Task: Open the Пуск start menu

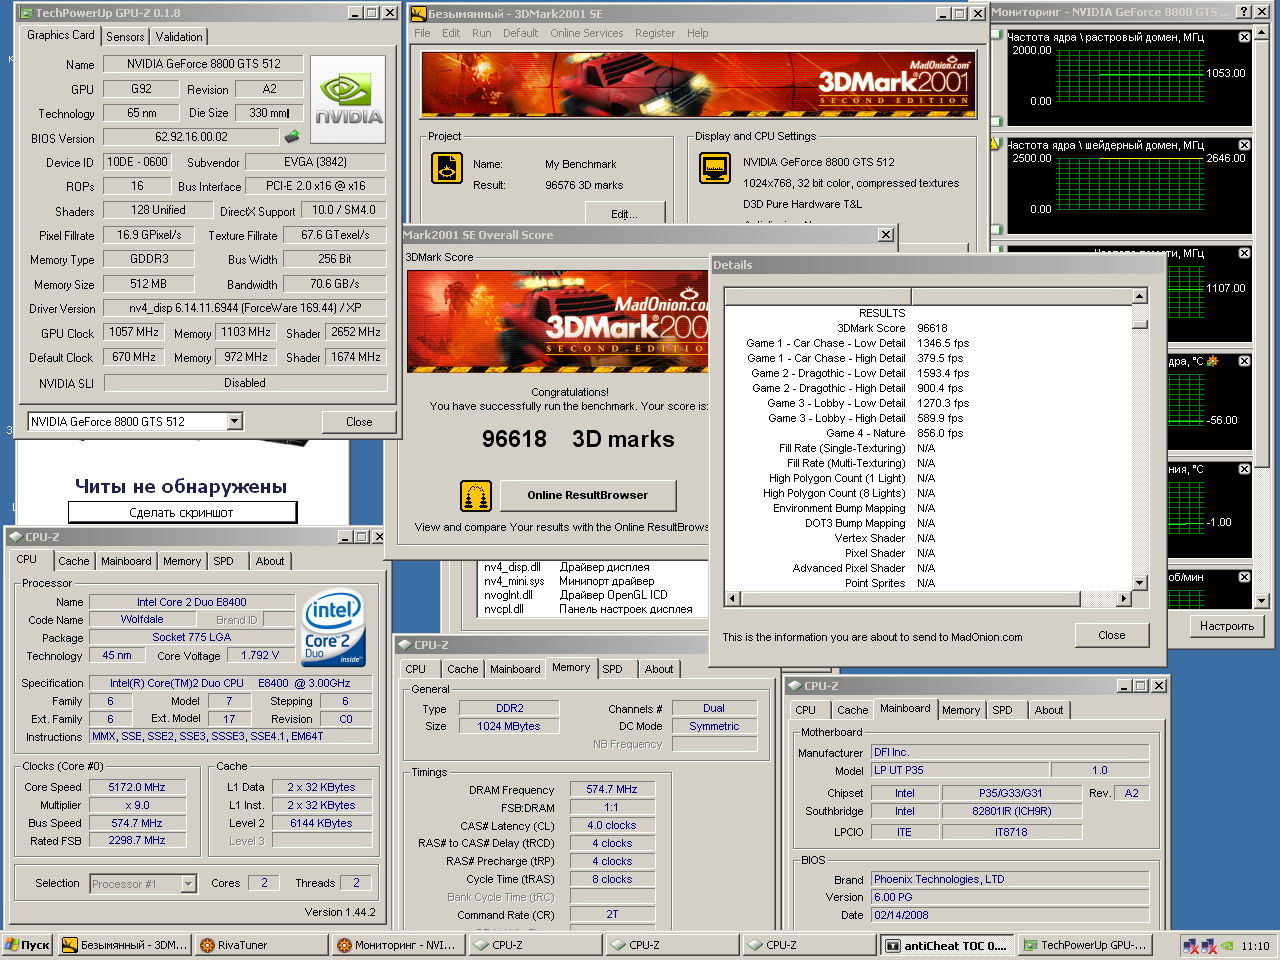Action: 27,945
